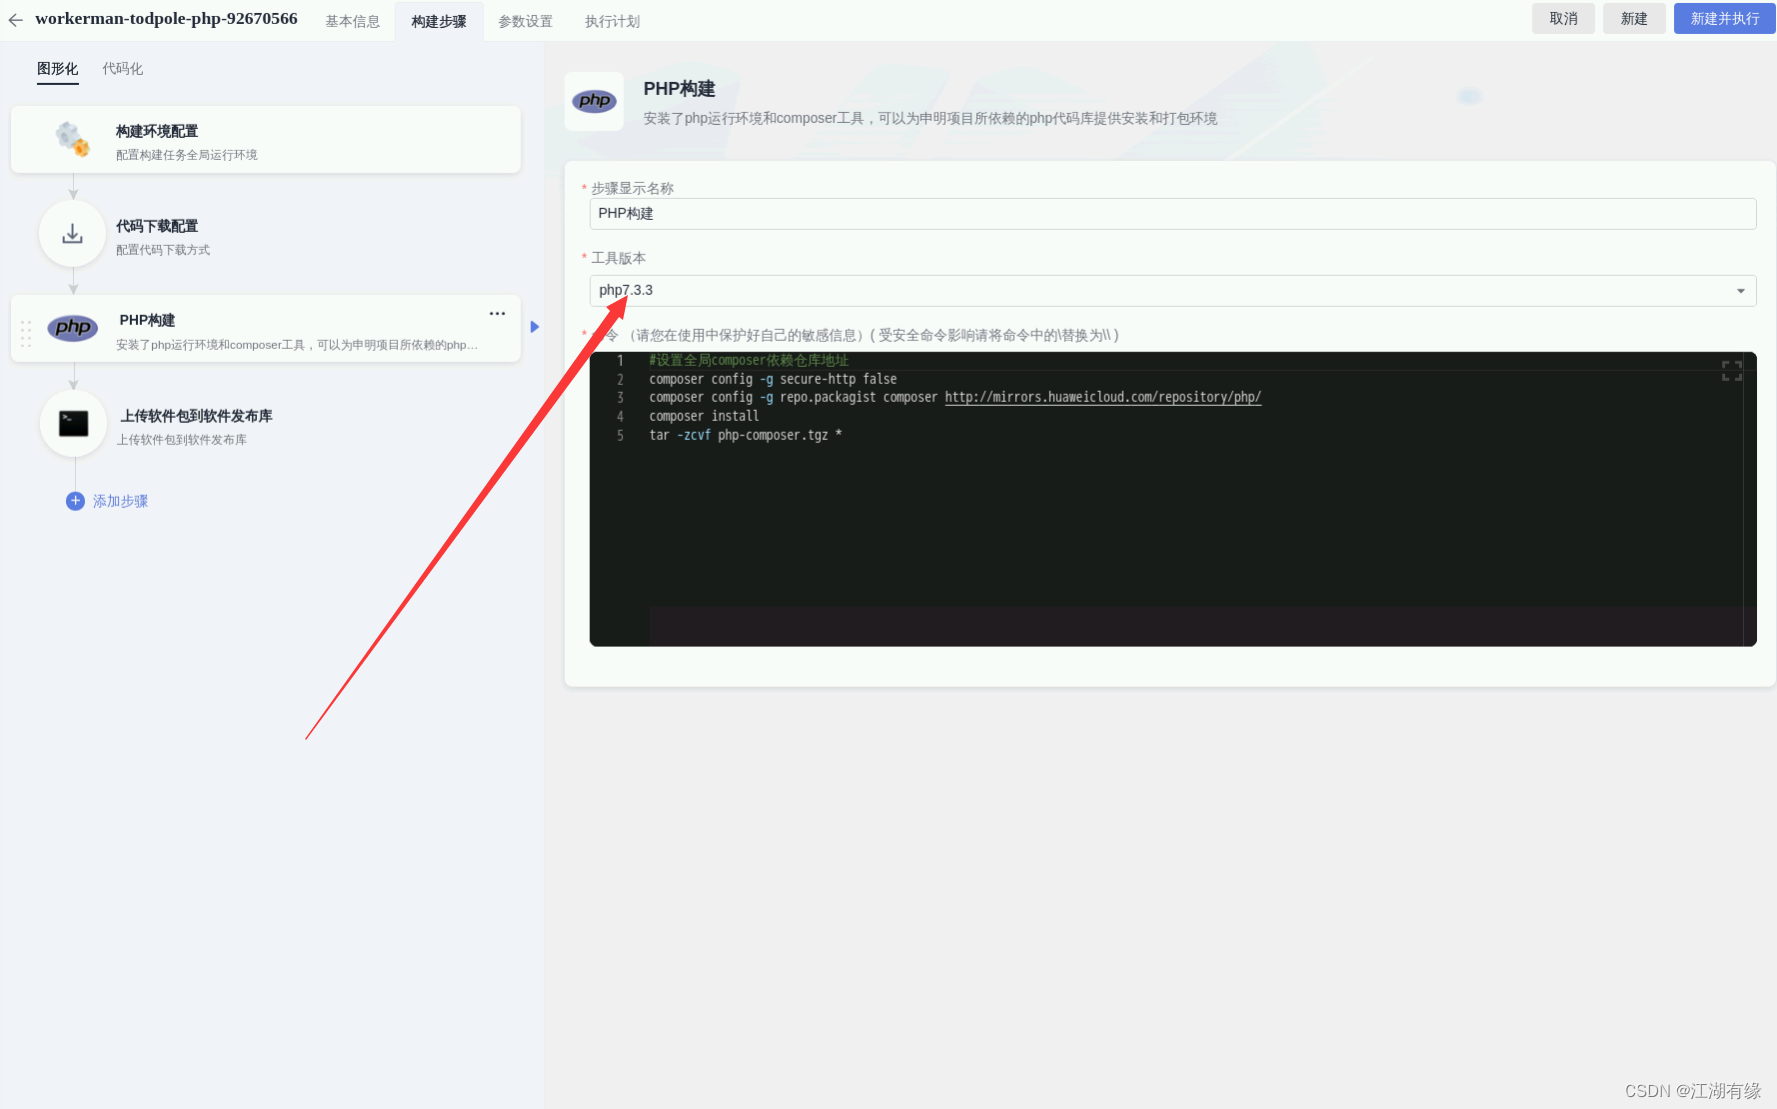Image resolution: width=1777 pixels, height=1109 pixels.
Task: Open the 基本信息 tab
Action: (352, 21)
